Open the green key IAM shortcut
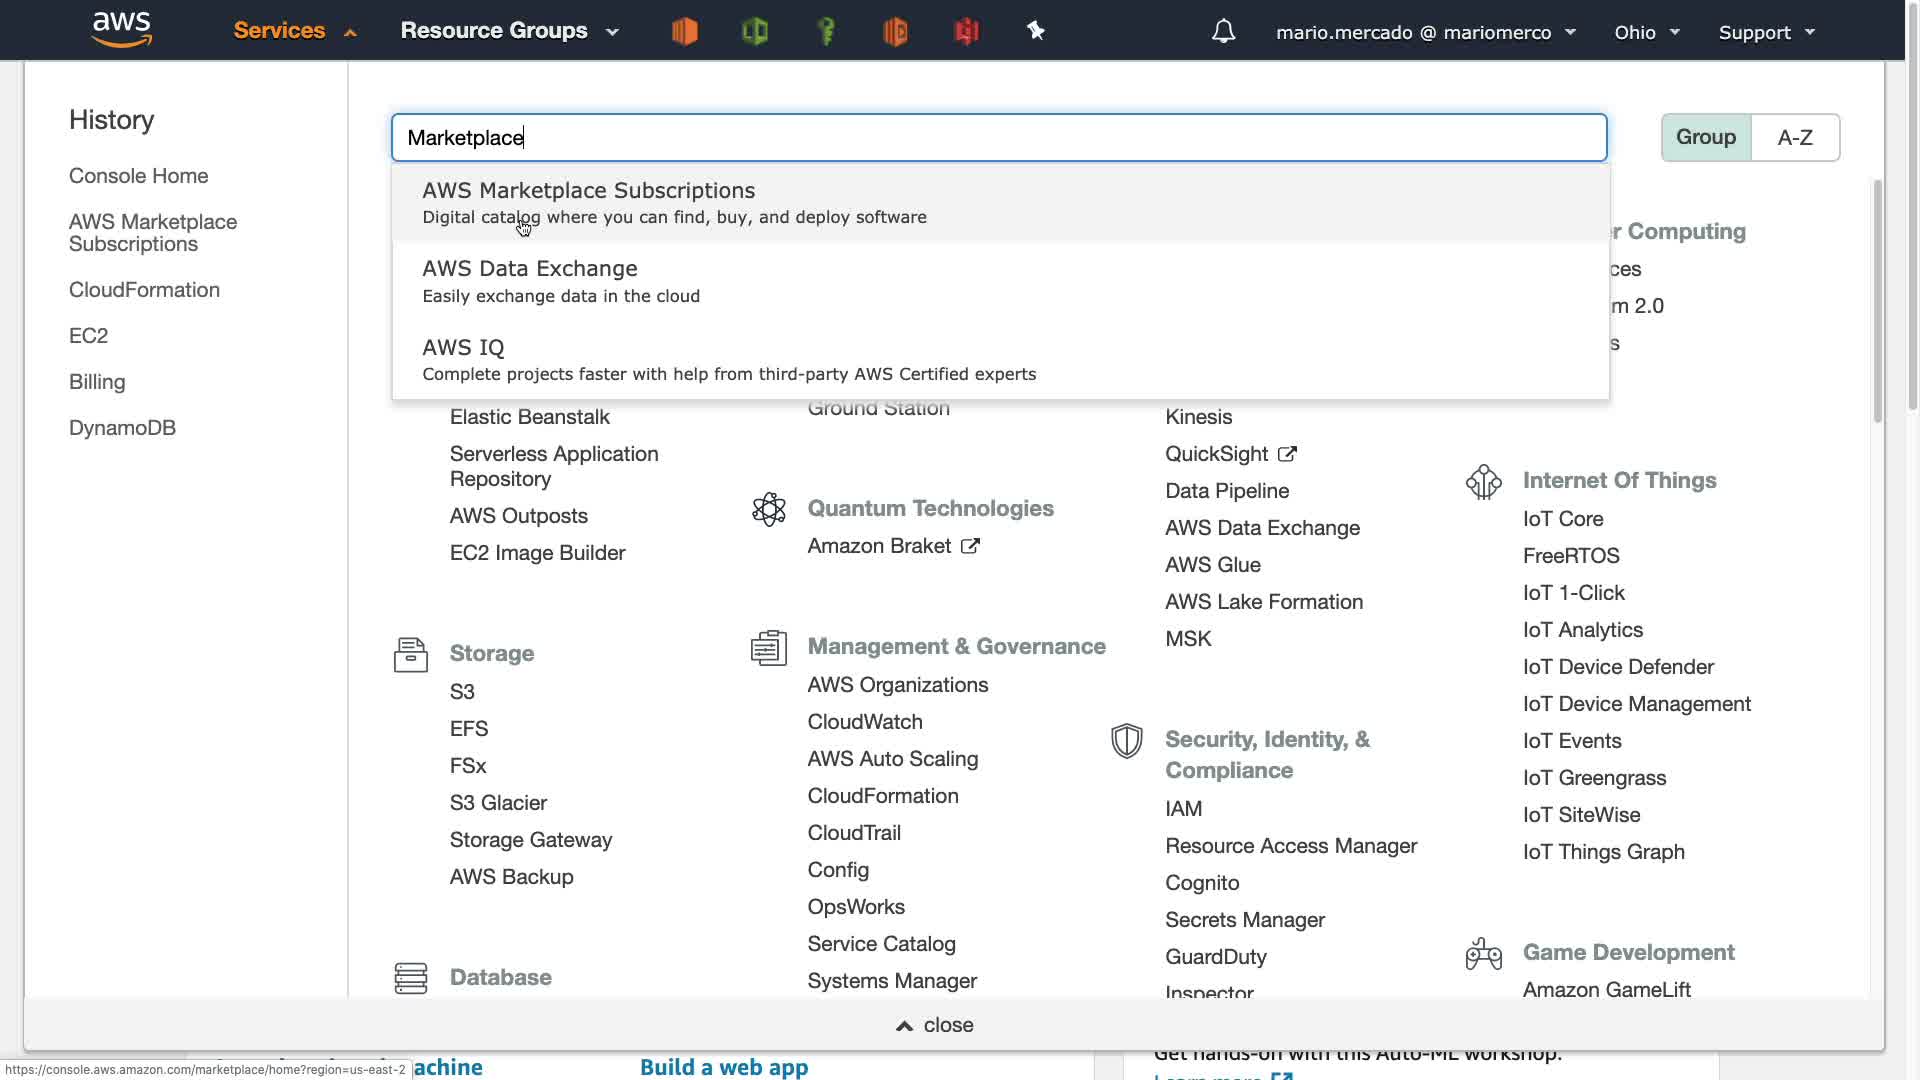Viewport: 1920px width, 1080px height. pyautogui.click(x=826, y=32)
